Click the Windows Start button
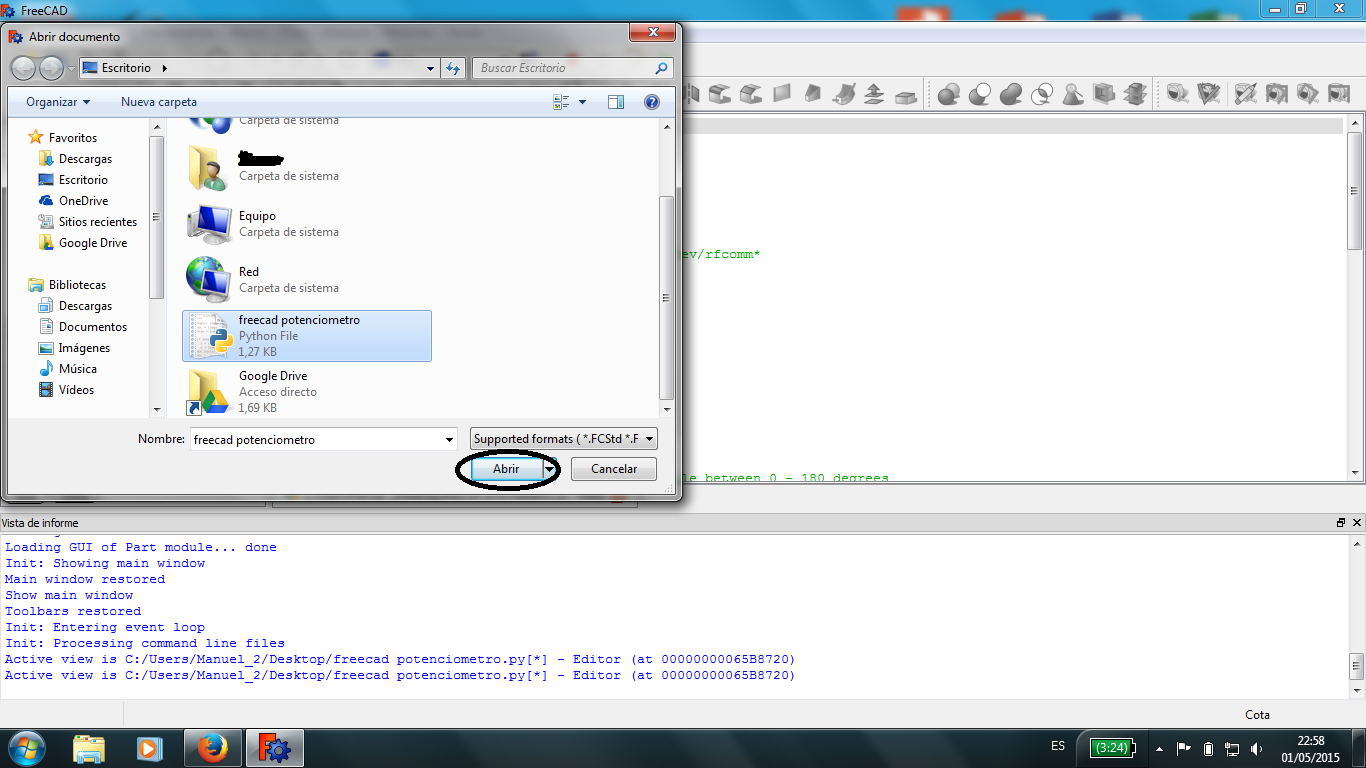The width and height of the screenshot is (1366, 768). coord(27,748)
